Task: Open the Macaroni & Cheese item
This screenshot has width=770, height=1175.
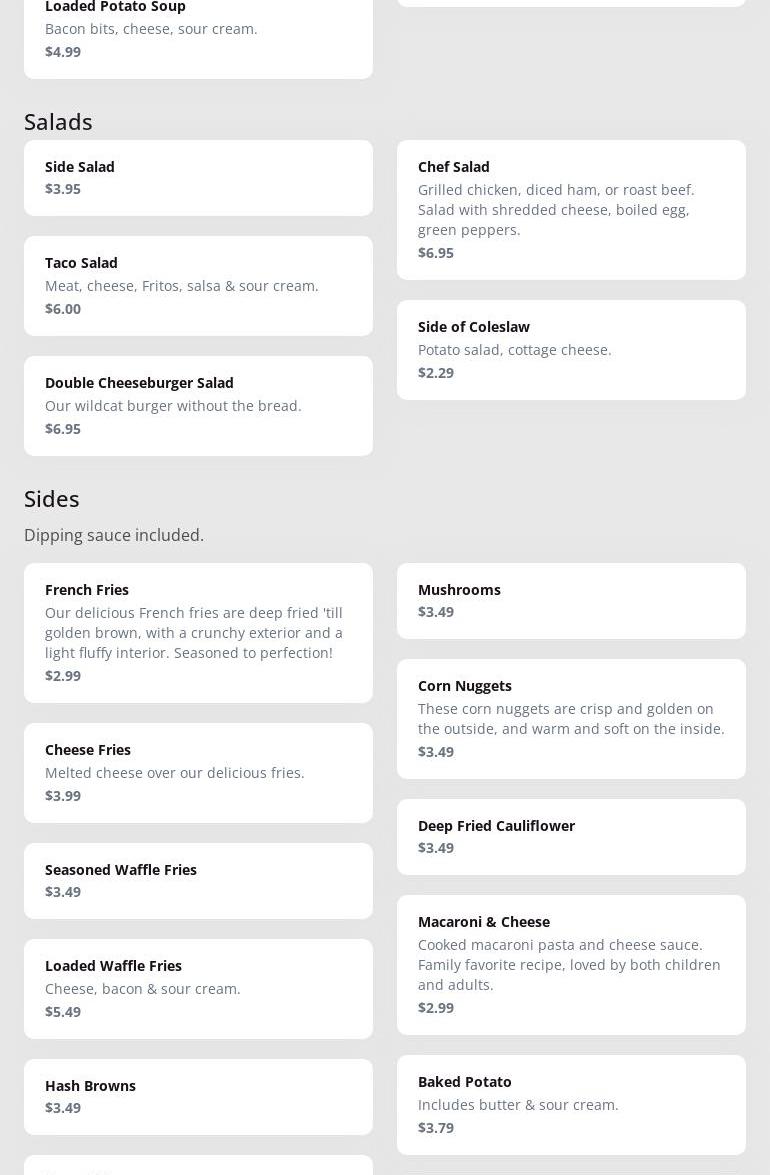Action: pyautogui.click(x=571, y=964)
